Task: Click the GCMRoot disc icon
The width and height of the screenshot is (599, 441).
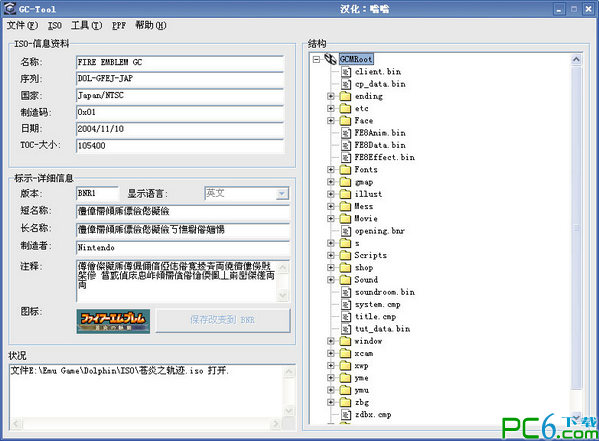Action: pos(330,59)
